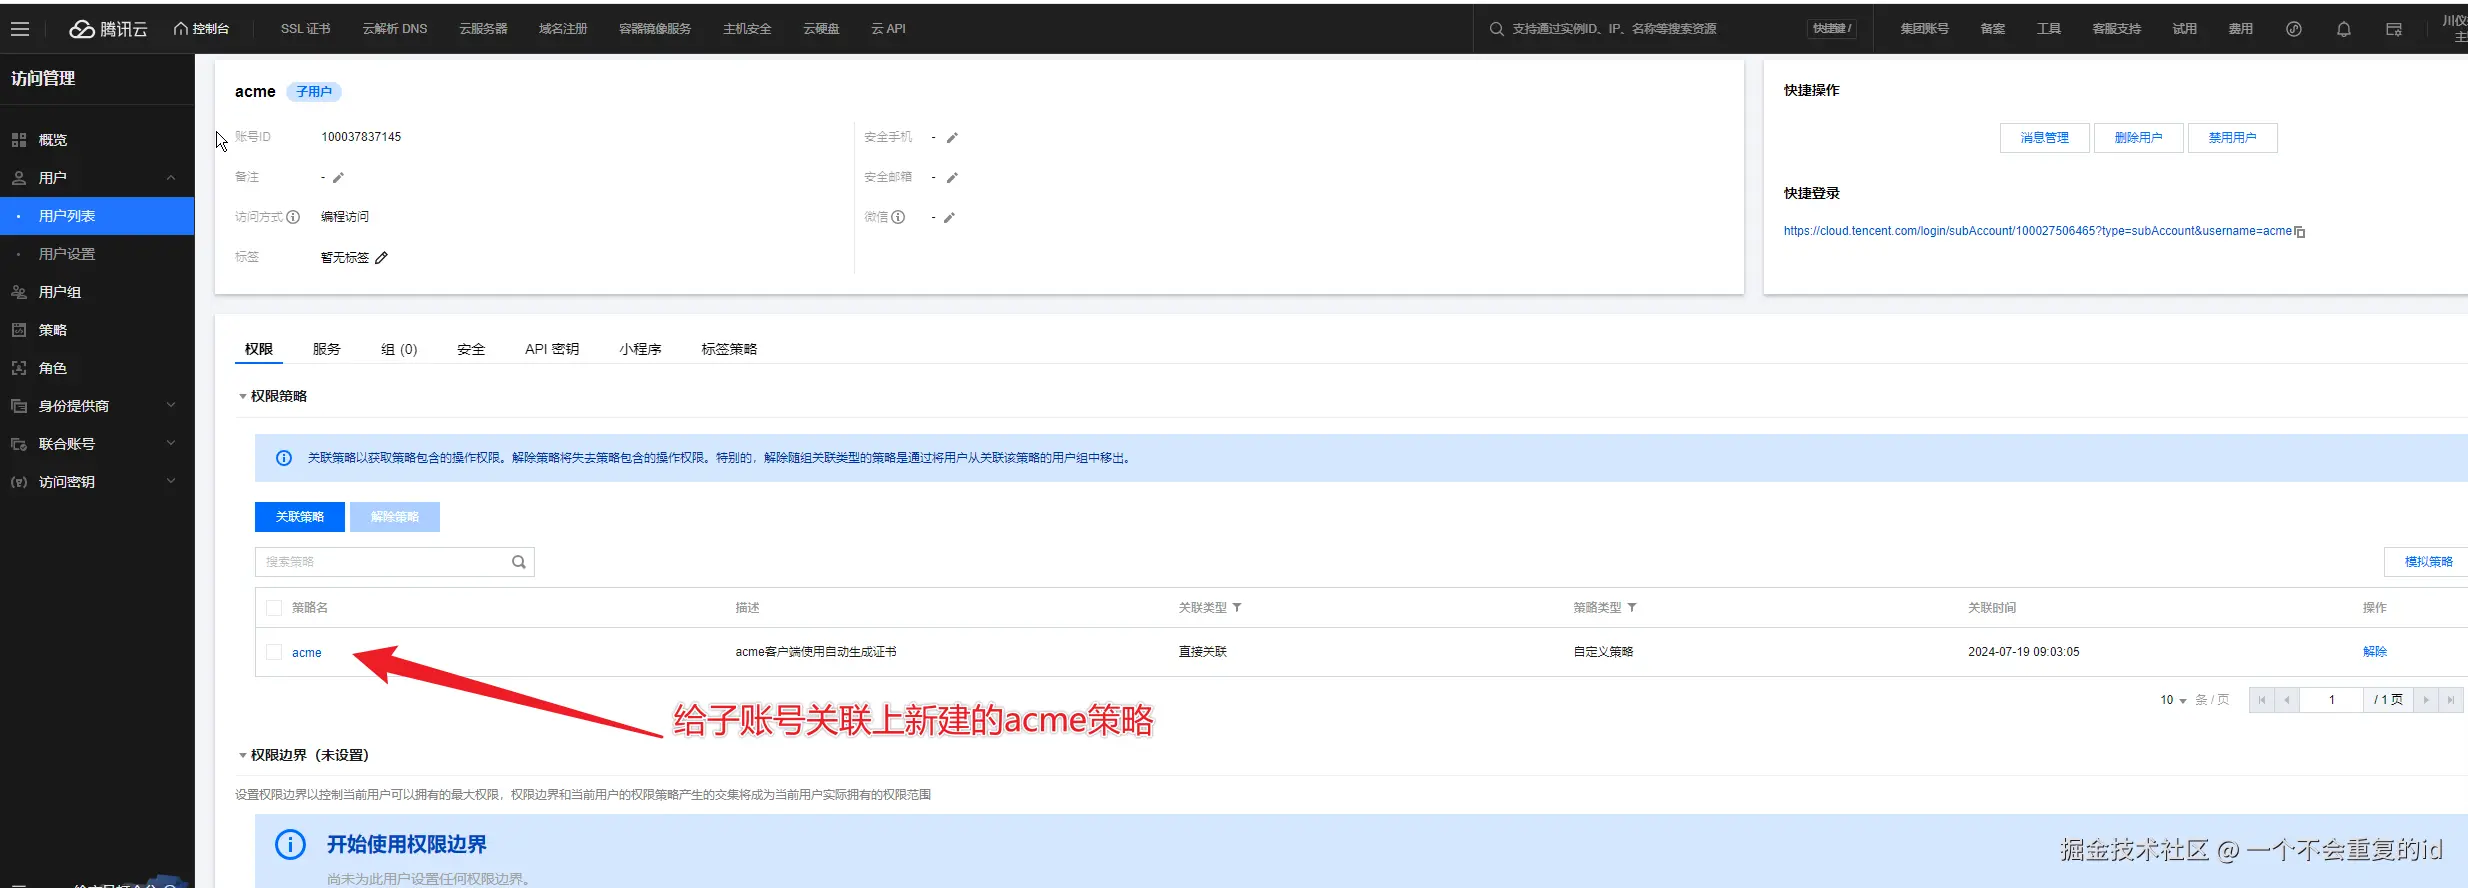Click the Tencent Cloud logo
Viewport: 2468px width, 888px height.
tap(108, 29)
